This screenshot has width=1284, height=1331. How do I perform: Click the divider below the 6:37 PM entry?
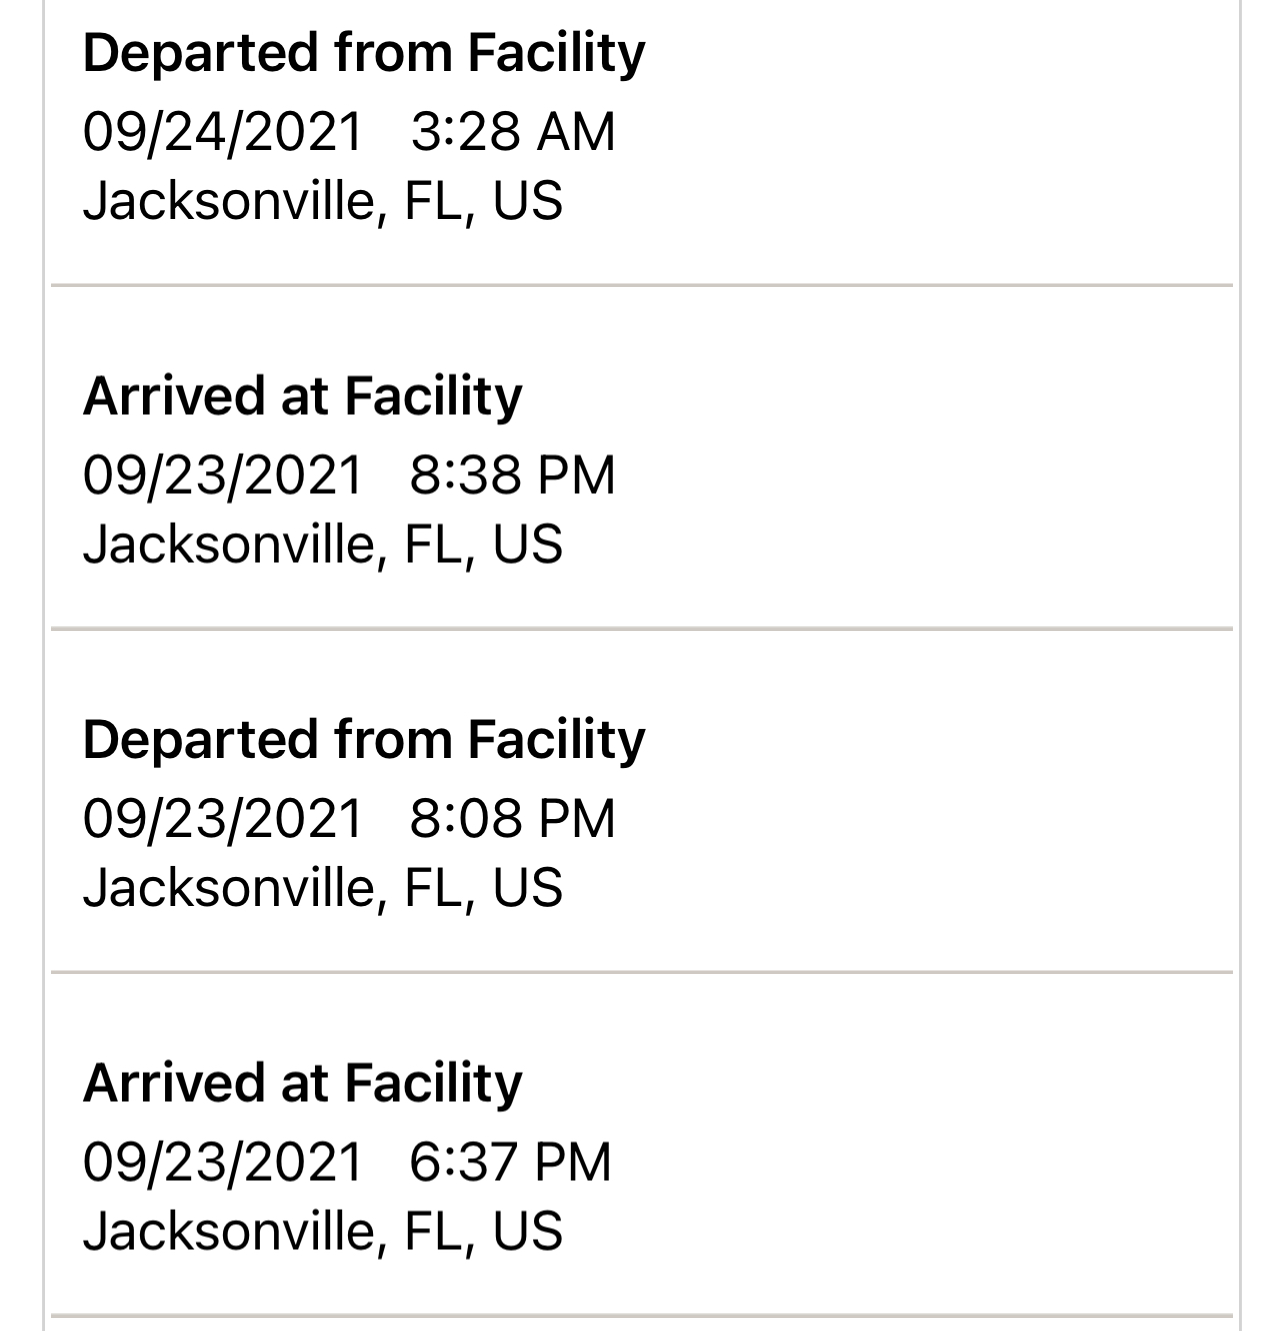pyautogui.click(x=642, y=1315)
